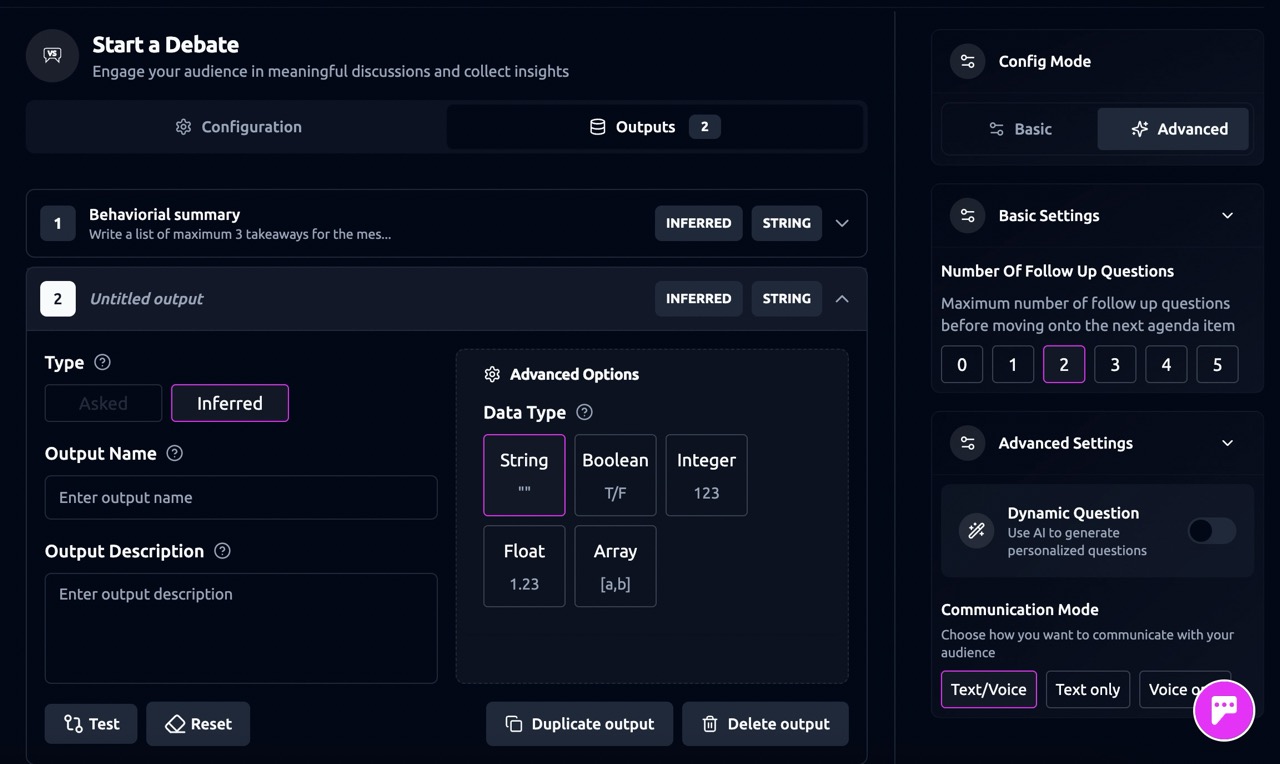The height and width of the screenshot is (764, 1280).
Task: Click the Config Mode sliders icon
Action: (x=967, y=62)
